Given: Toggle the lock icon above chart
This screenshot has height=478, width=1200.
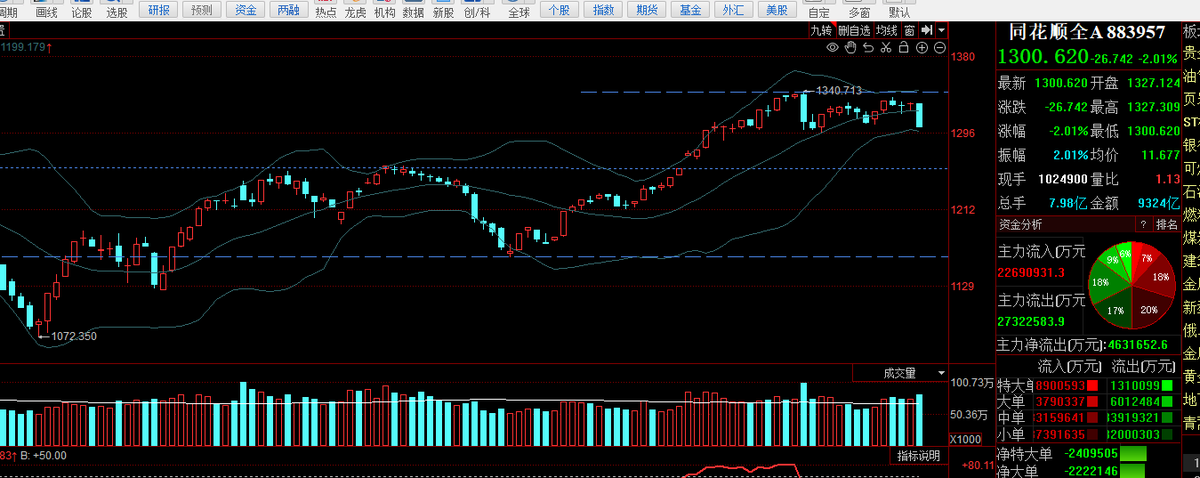Looking at the screenshot, I should tap(904, 47).
